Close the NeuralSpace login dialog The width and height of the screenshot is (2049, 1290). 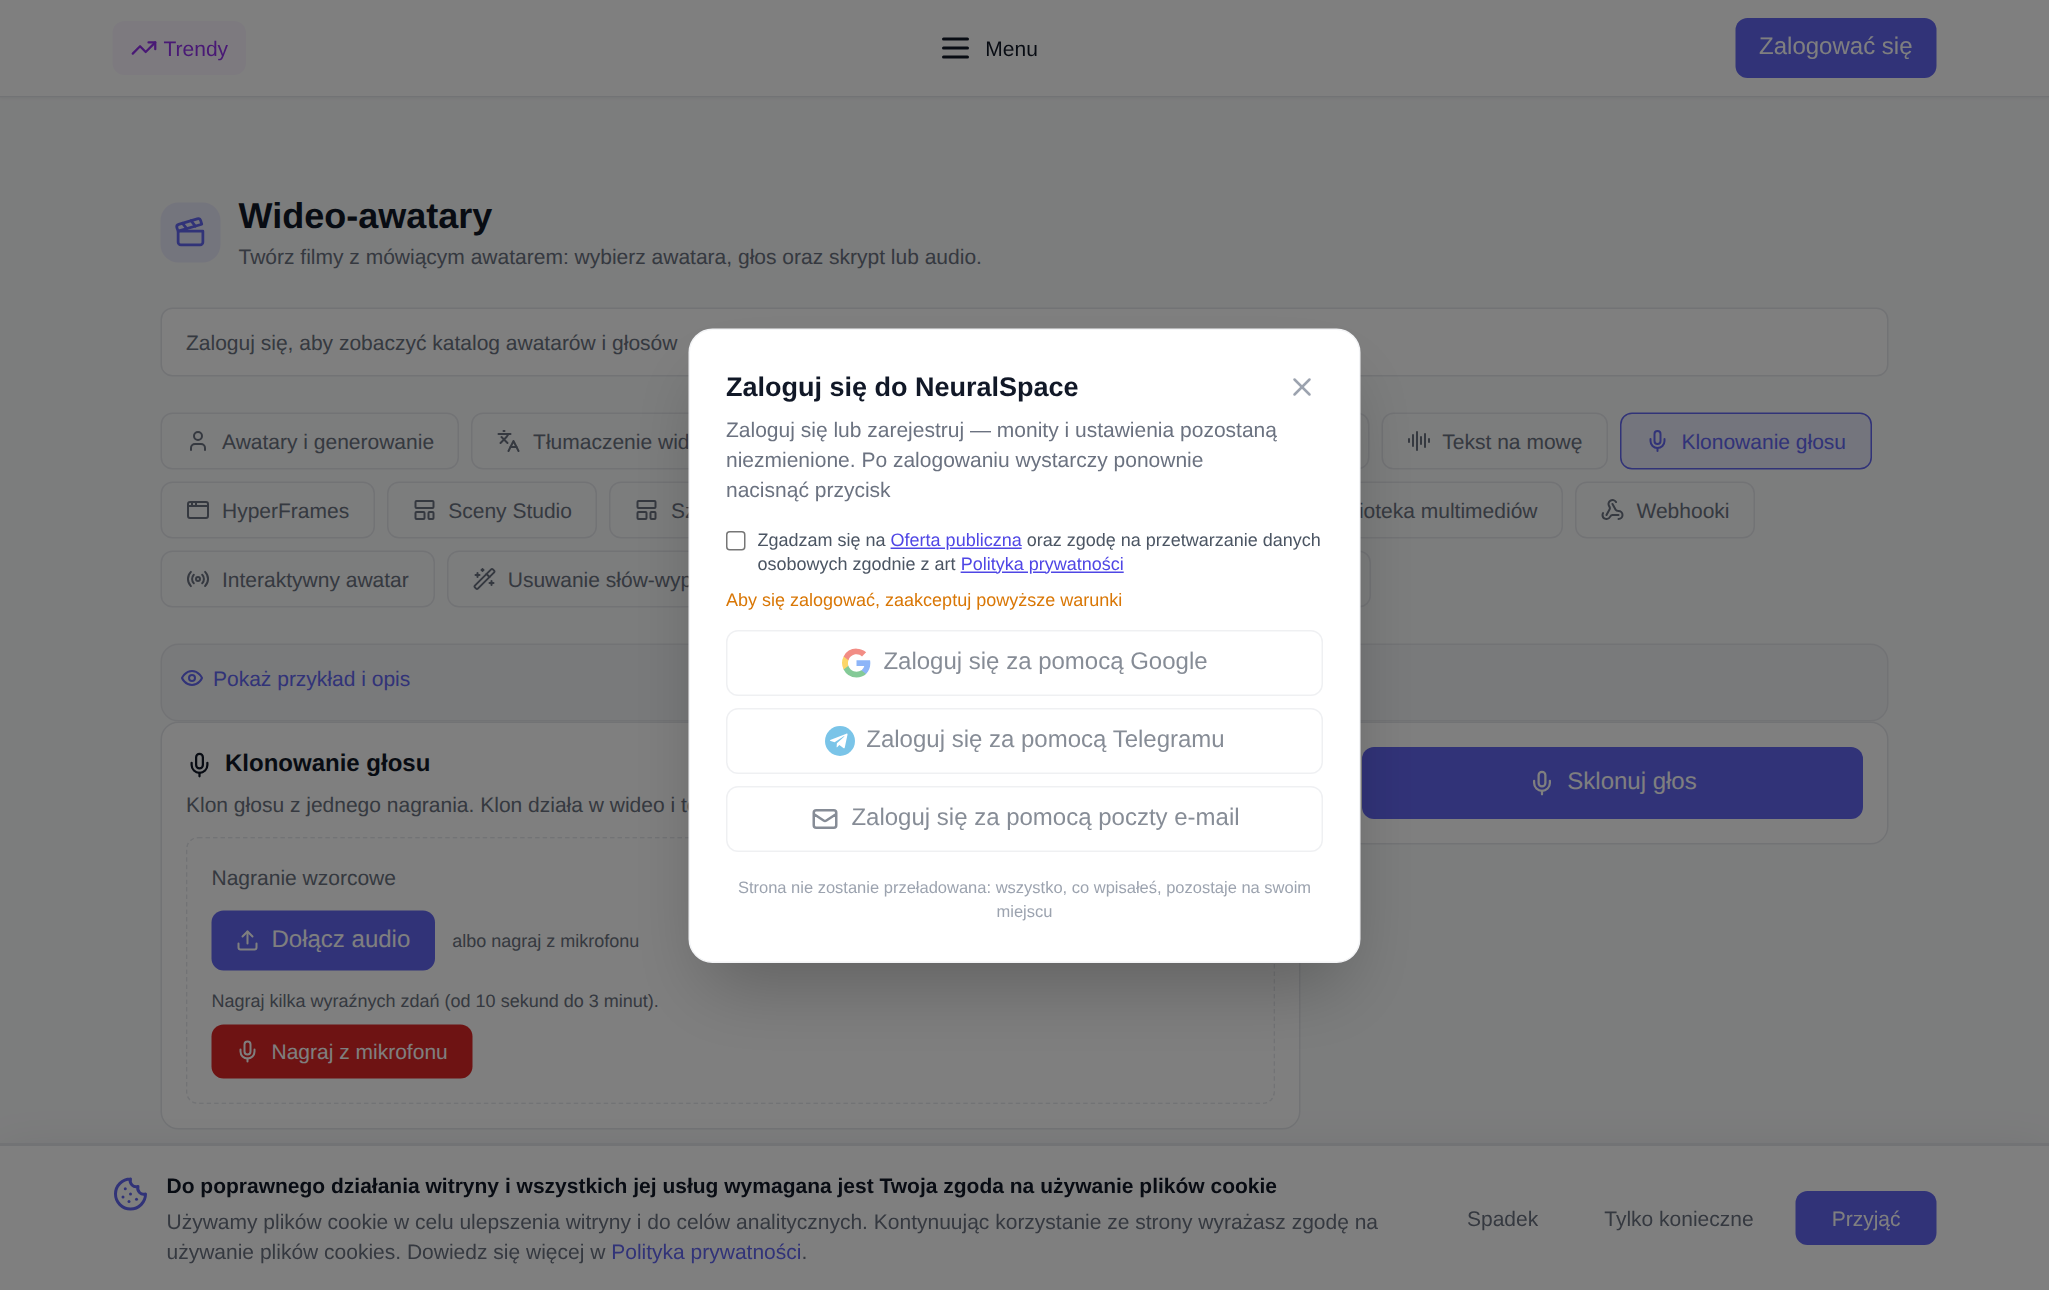point(1301,387)
